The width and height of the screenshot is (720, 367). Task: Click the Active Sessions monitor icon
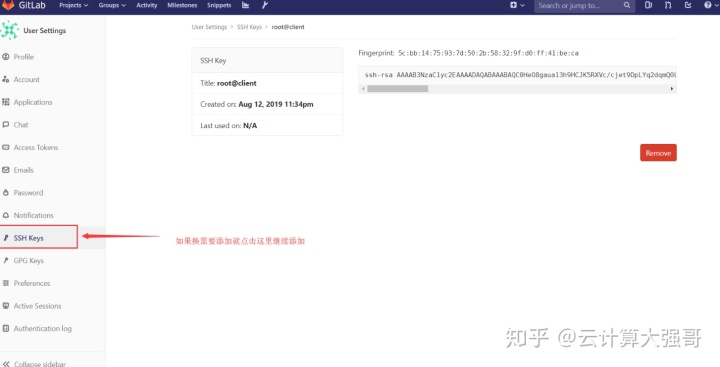6,306
